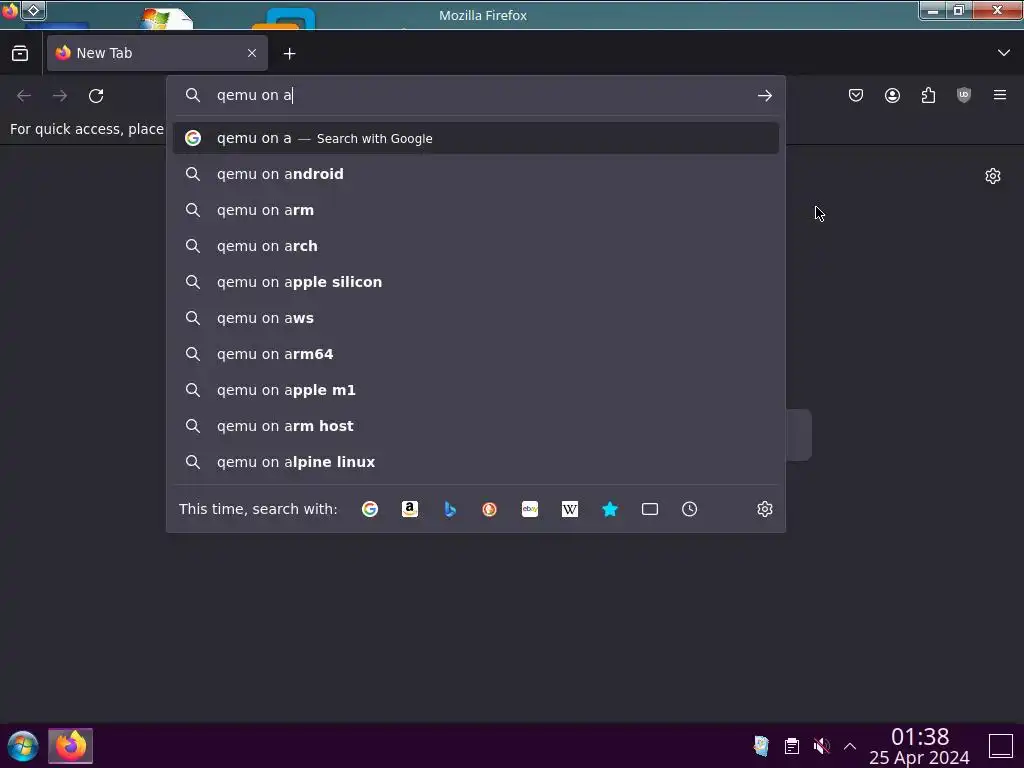Pick suggestion 'qemu on alpine linux'
The width and height of the screenshot is (1024, 768).
click(x=475, y=462)
